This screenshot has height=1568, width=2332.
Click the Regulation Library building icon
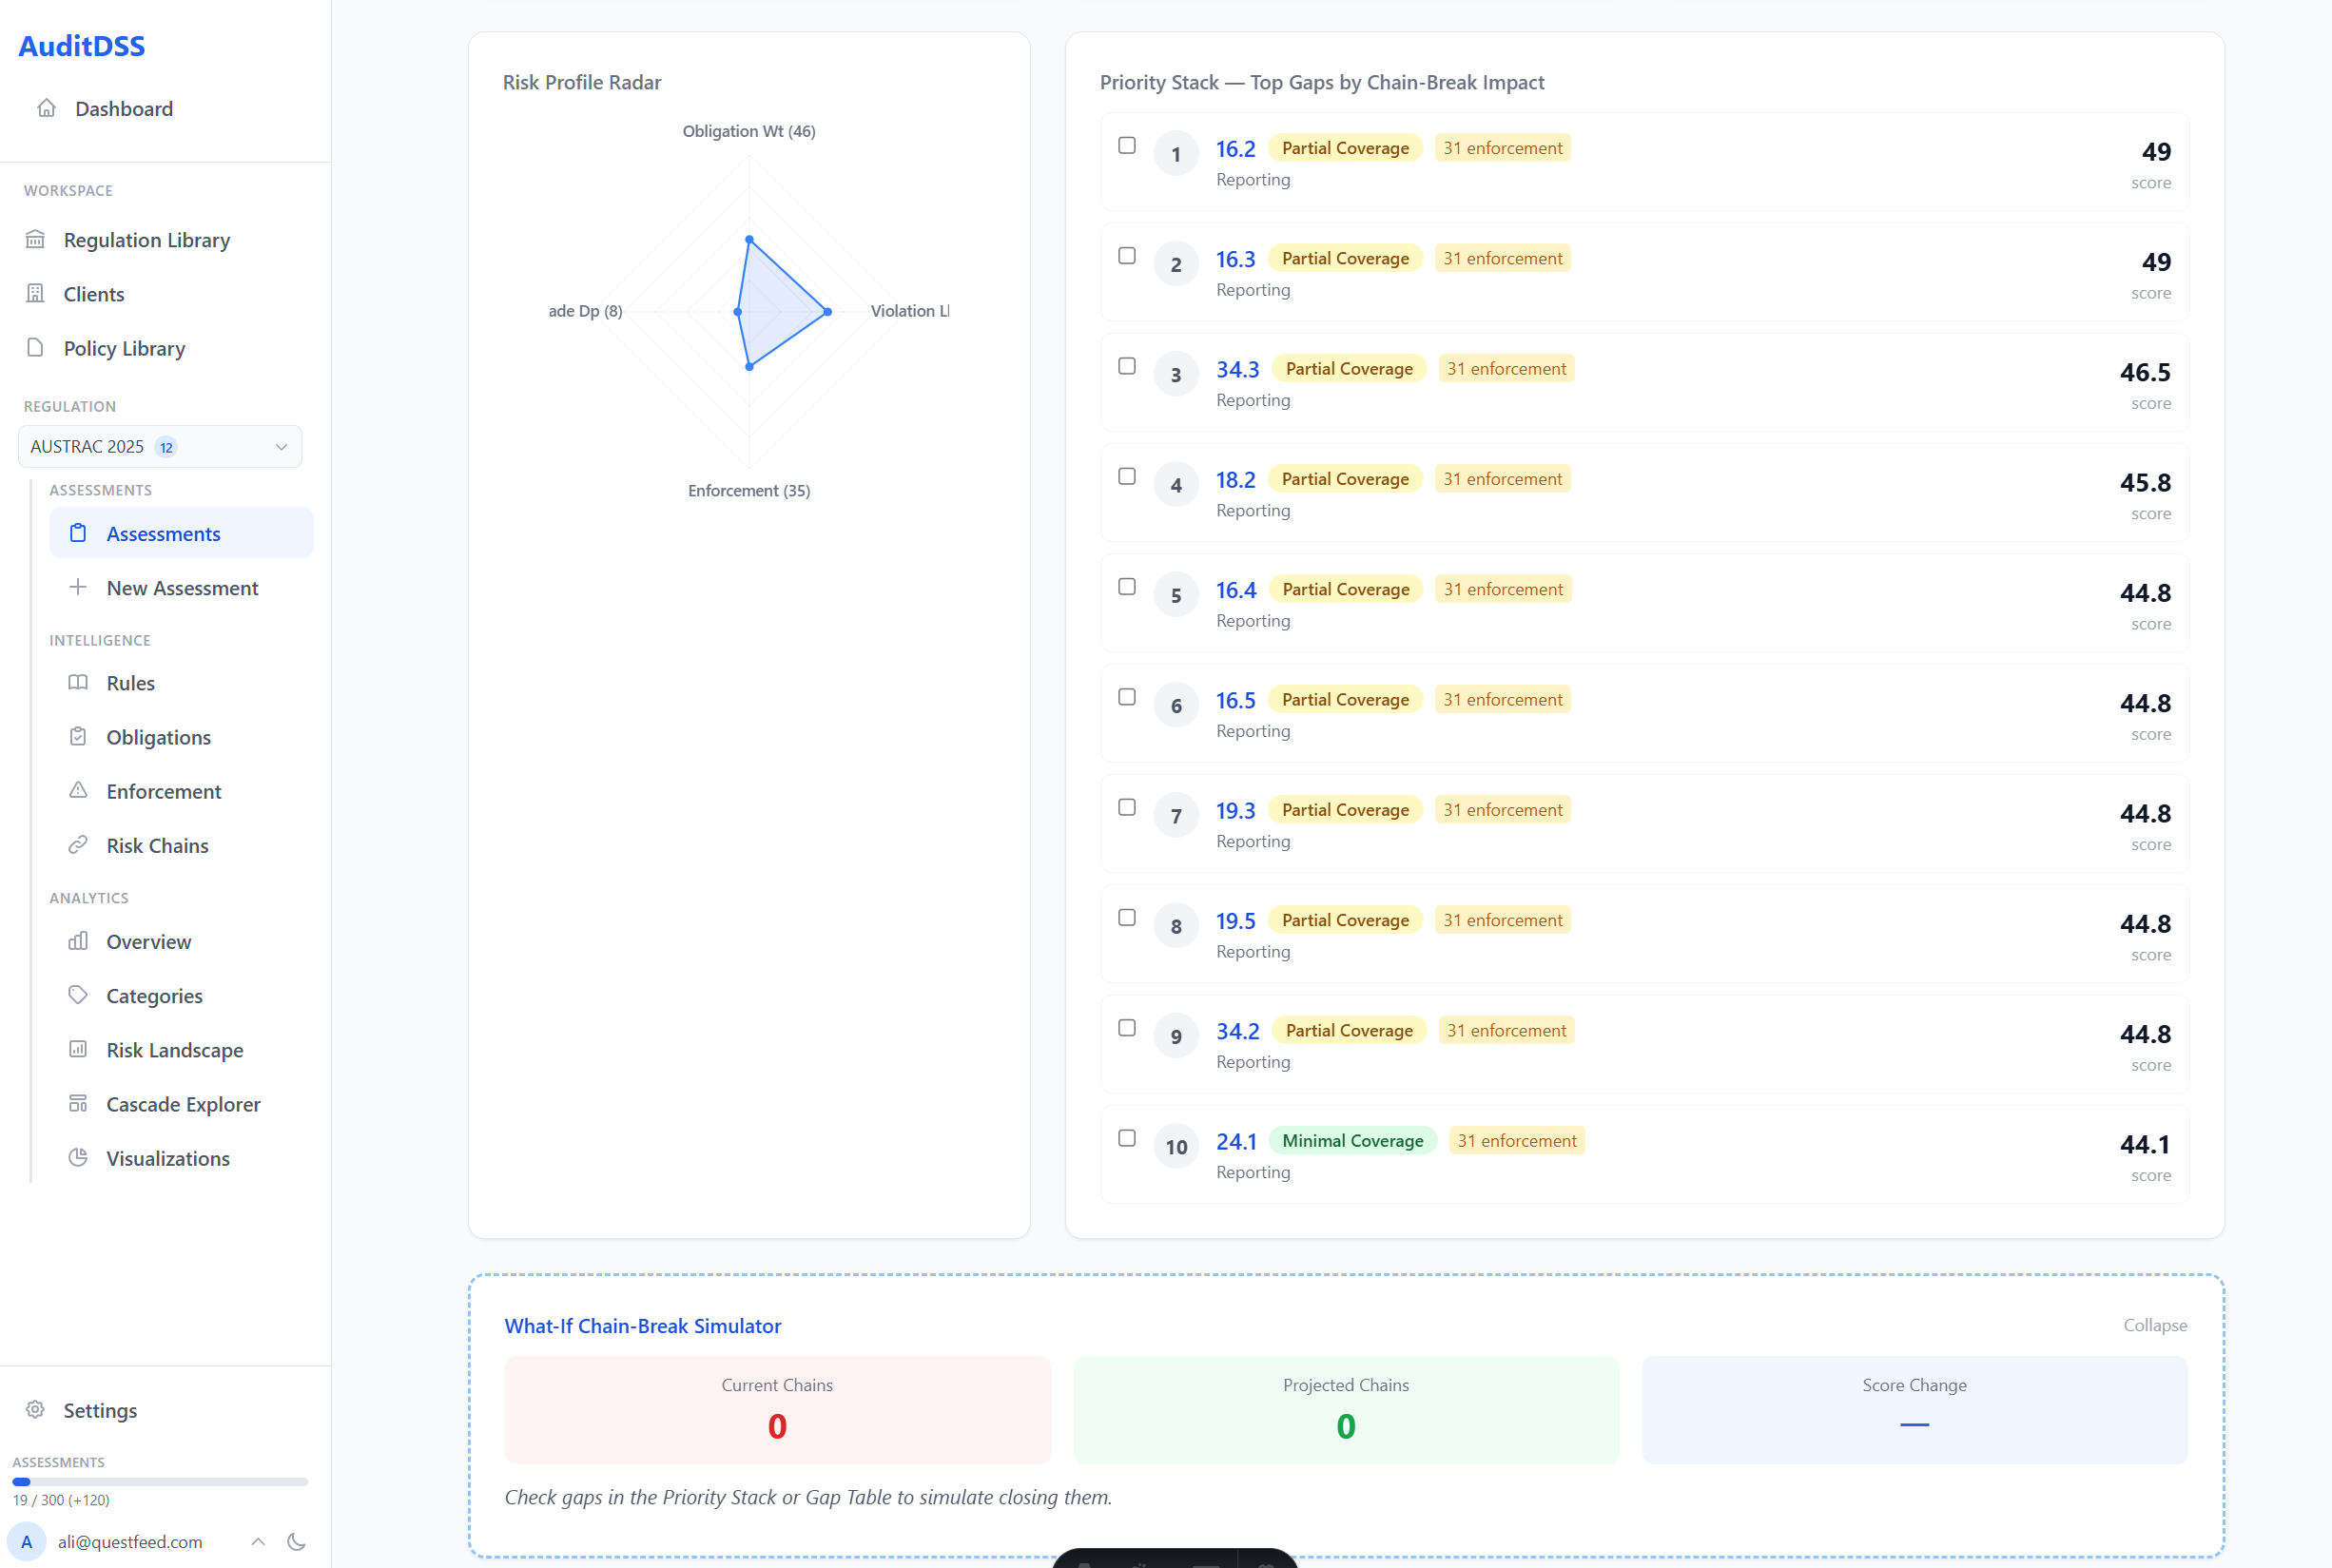pos(35,239)
